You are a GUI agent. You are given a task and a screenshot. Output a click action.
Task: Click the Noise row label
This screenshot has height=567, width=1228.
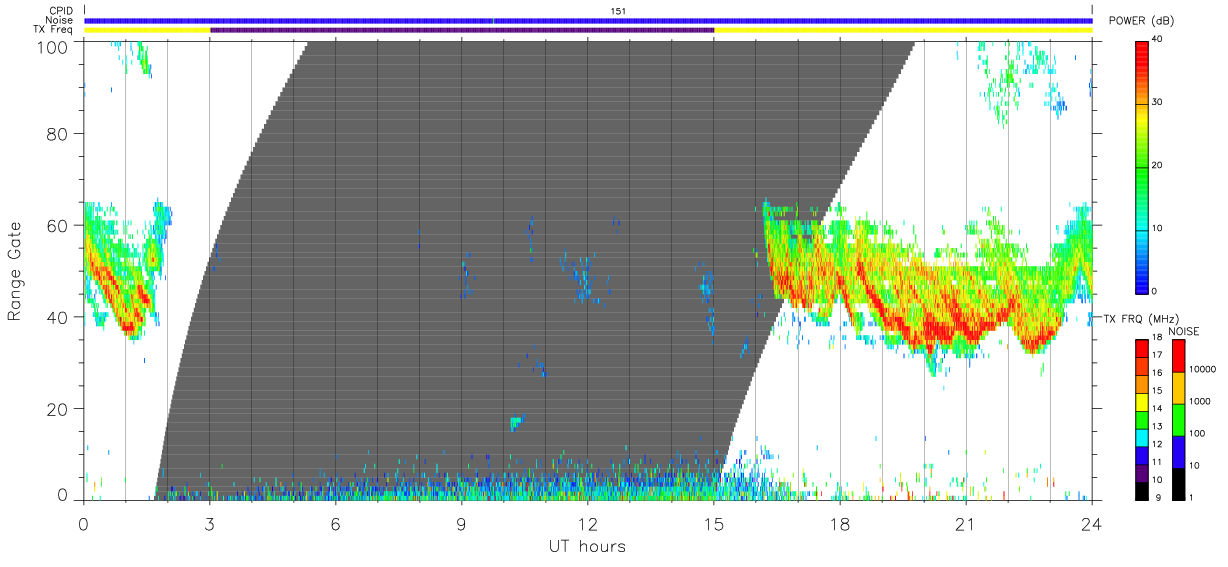(60, 20)
